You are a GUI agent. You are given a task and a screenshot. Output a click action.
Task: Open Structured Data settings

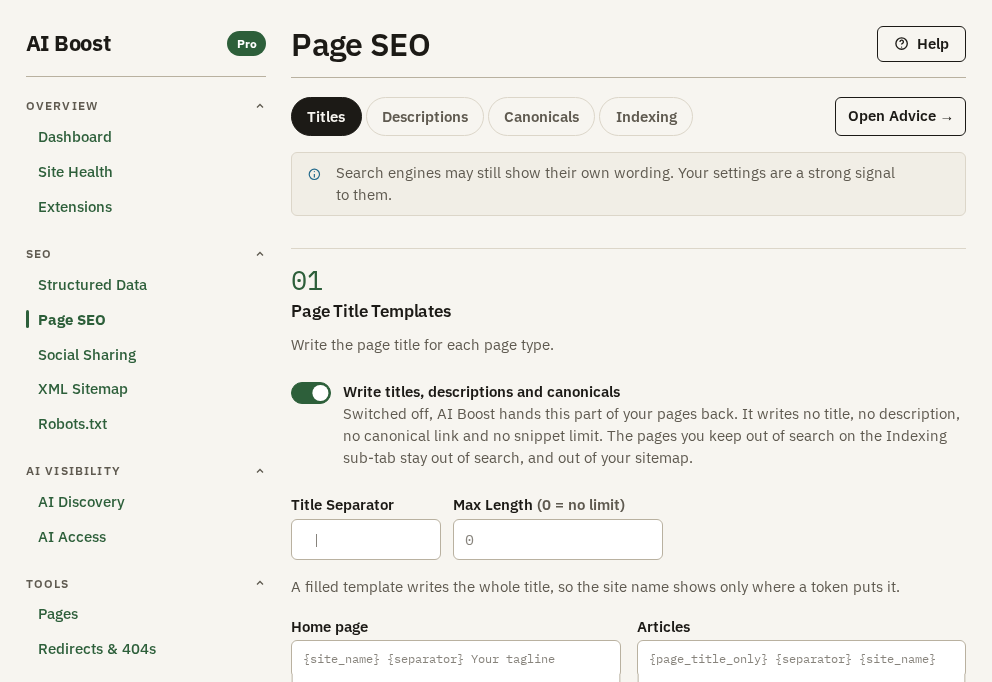(x=92, y=285)
